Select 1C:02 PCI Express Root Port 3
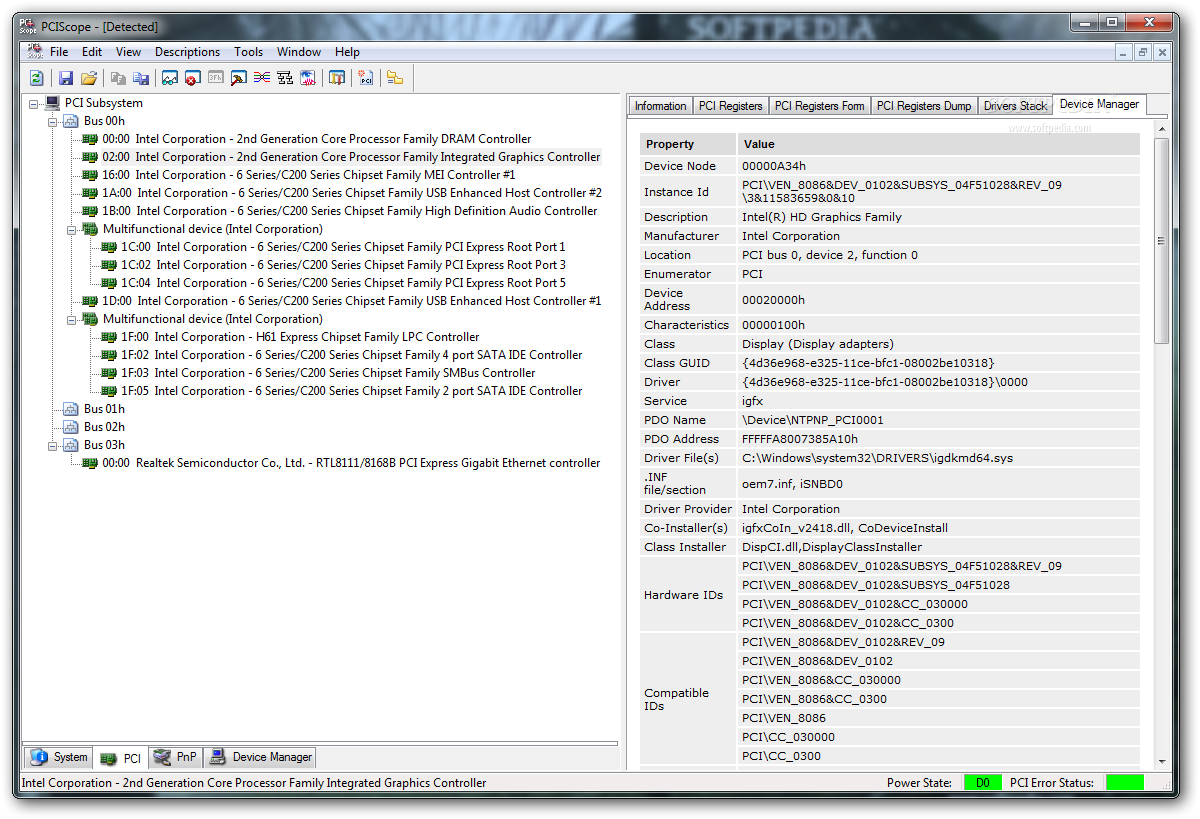1200x819 pixels. pyautogui.click(x=343, y=265)
